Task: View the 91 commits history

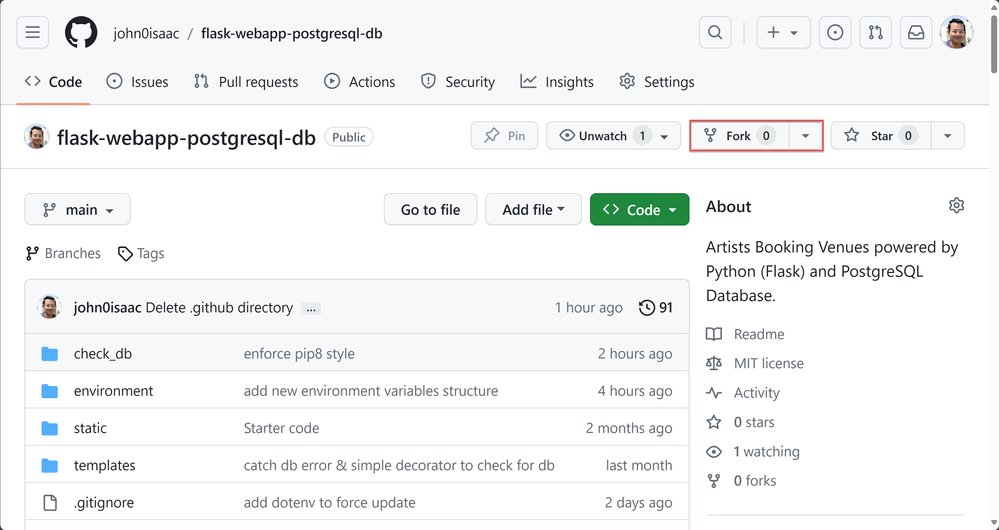Action: coord(656,308)
